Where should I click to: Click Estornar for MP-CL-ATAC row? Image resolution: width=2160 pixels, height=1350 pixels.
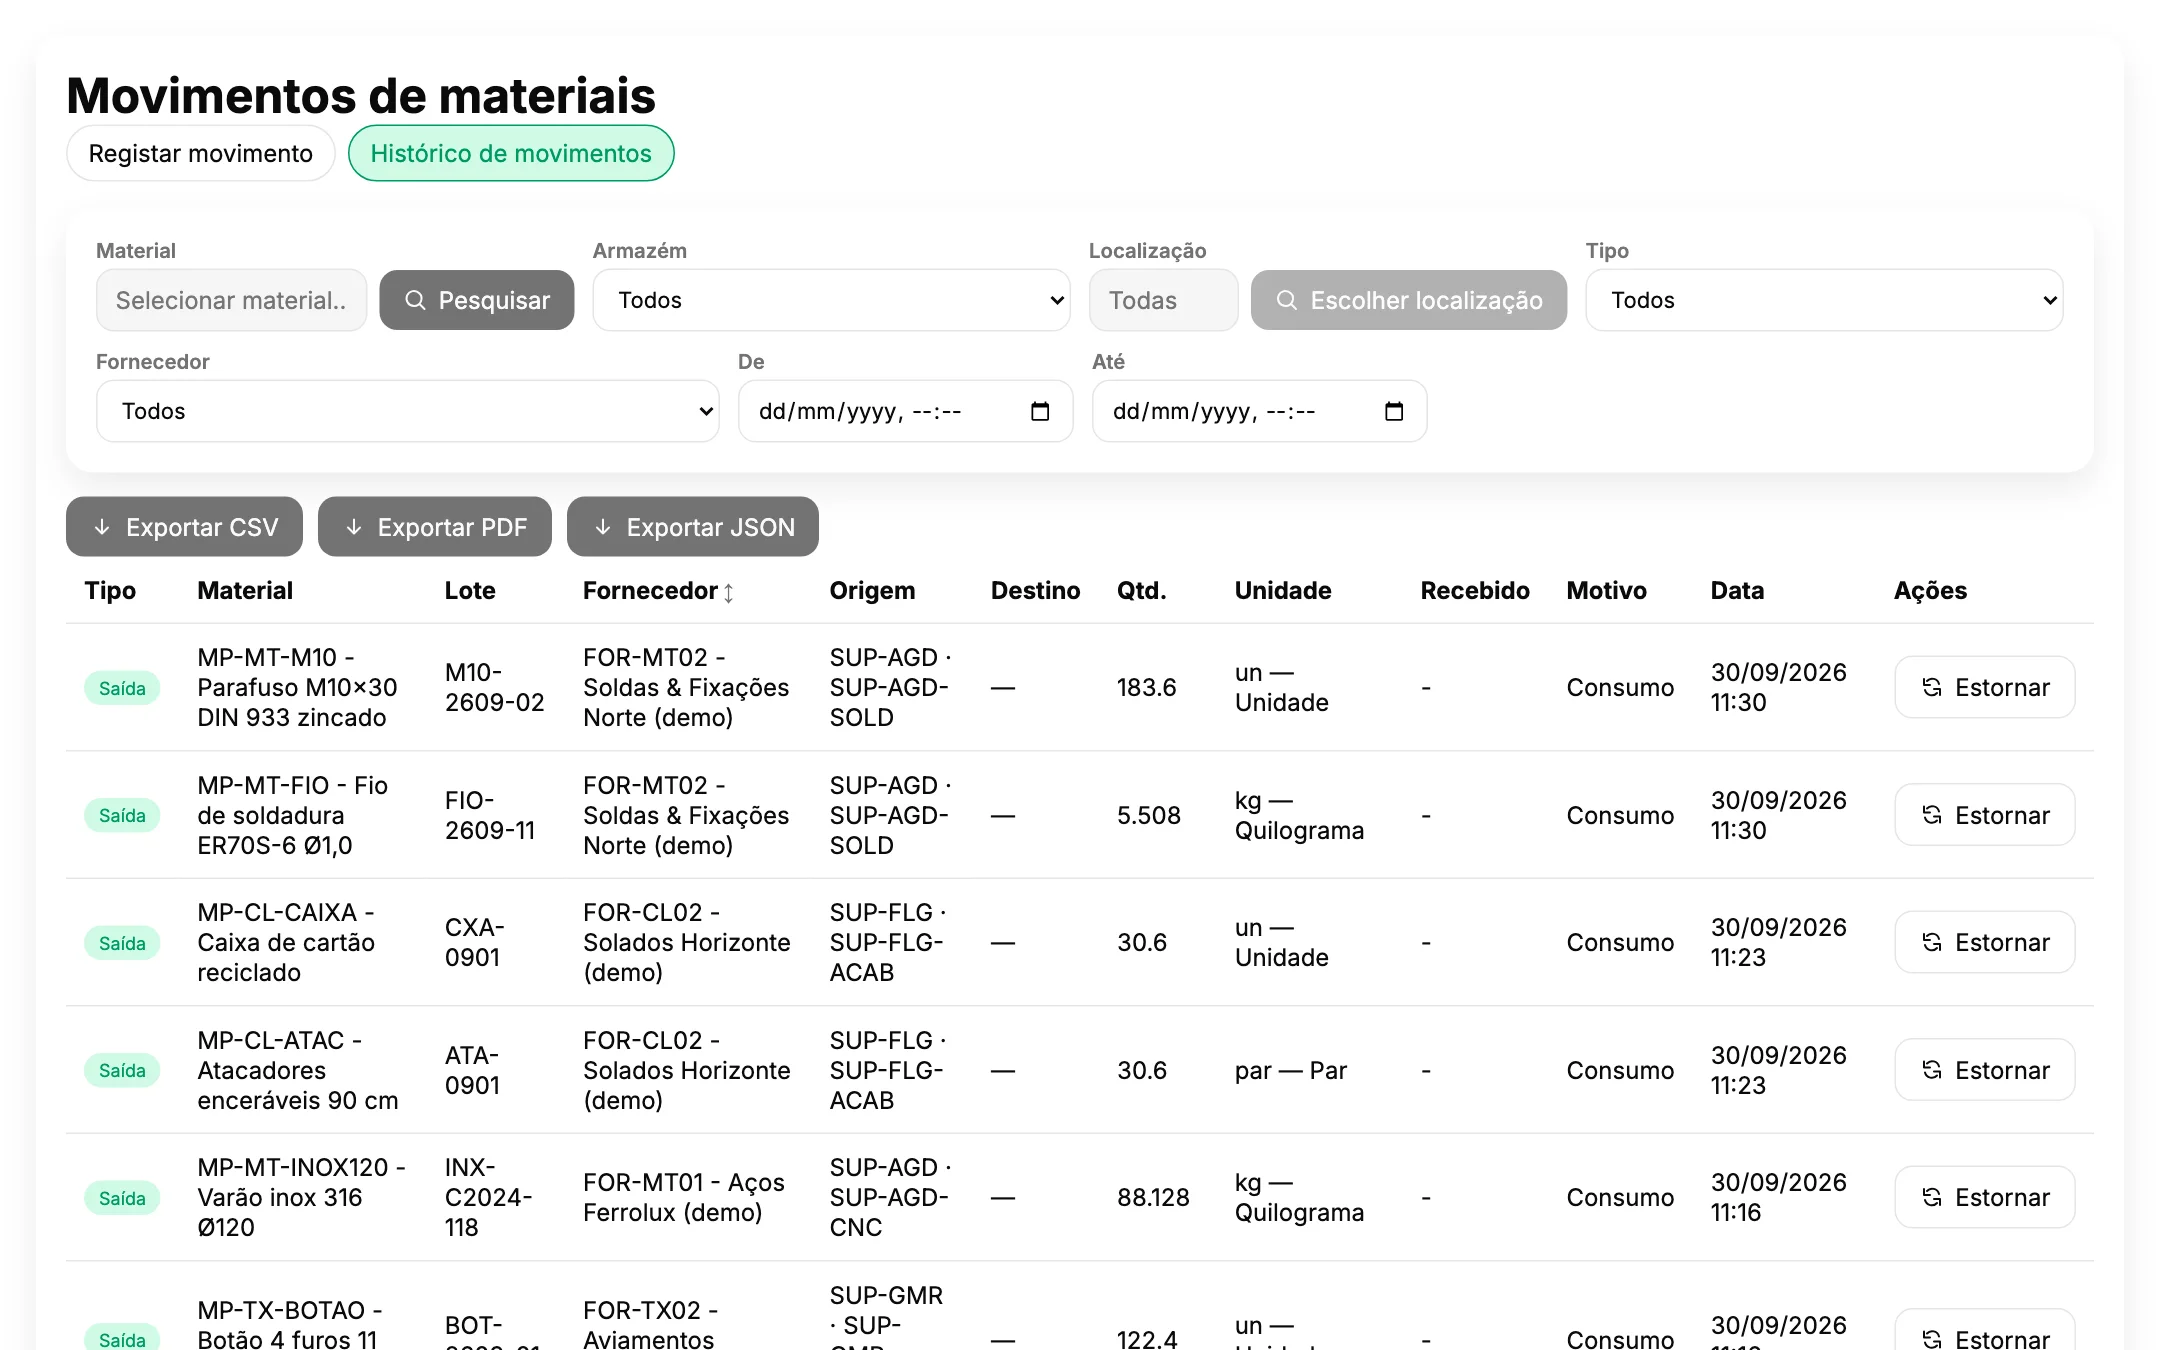pyautogui.click(x=1984, y=1070)
